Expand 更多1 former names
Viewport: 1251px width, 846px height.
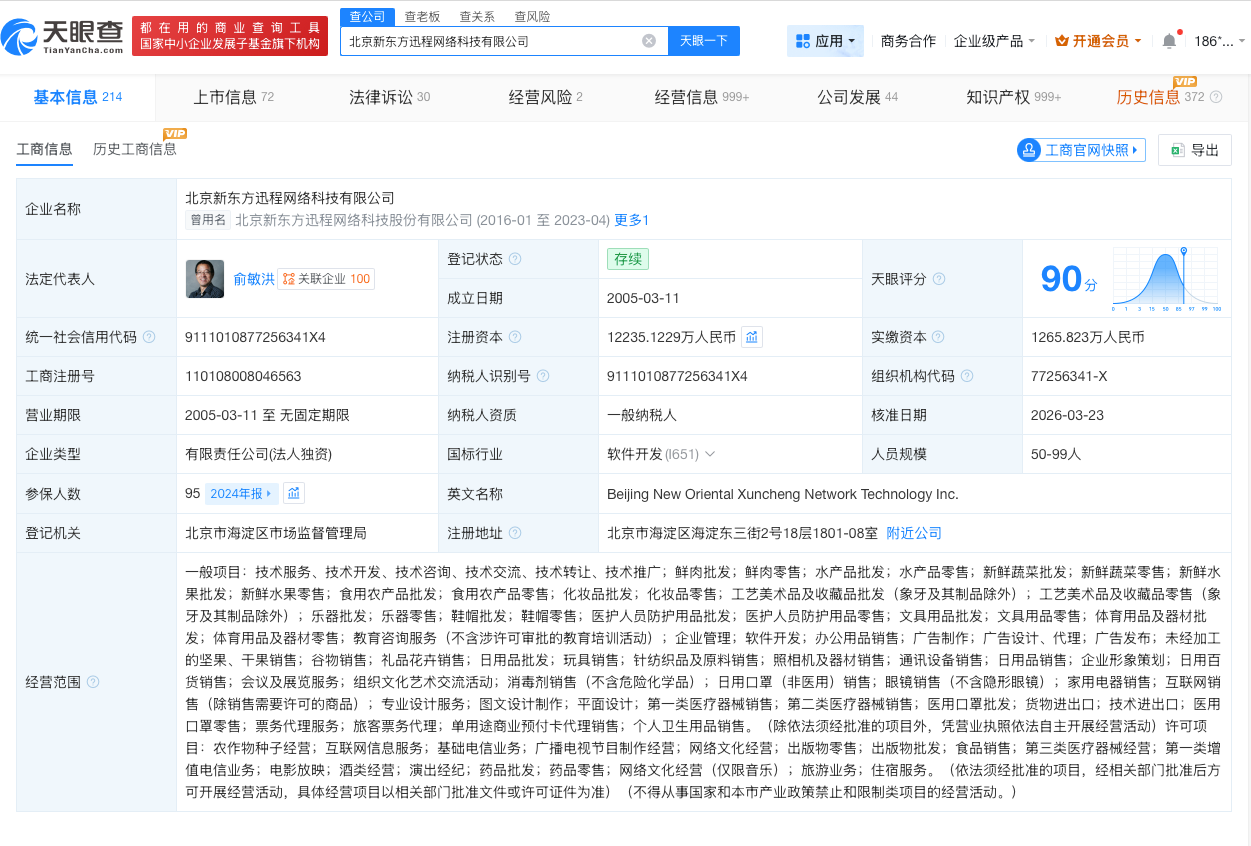(632, 220)
